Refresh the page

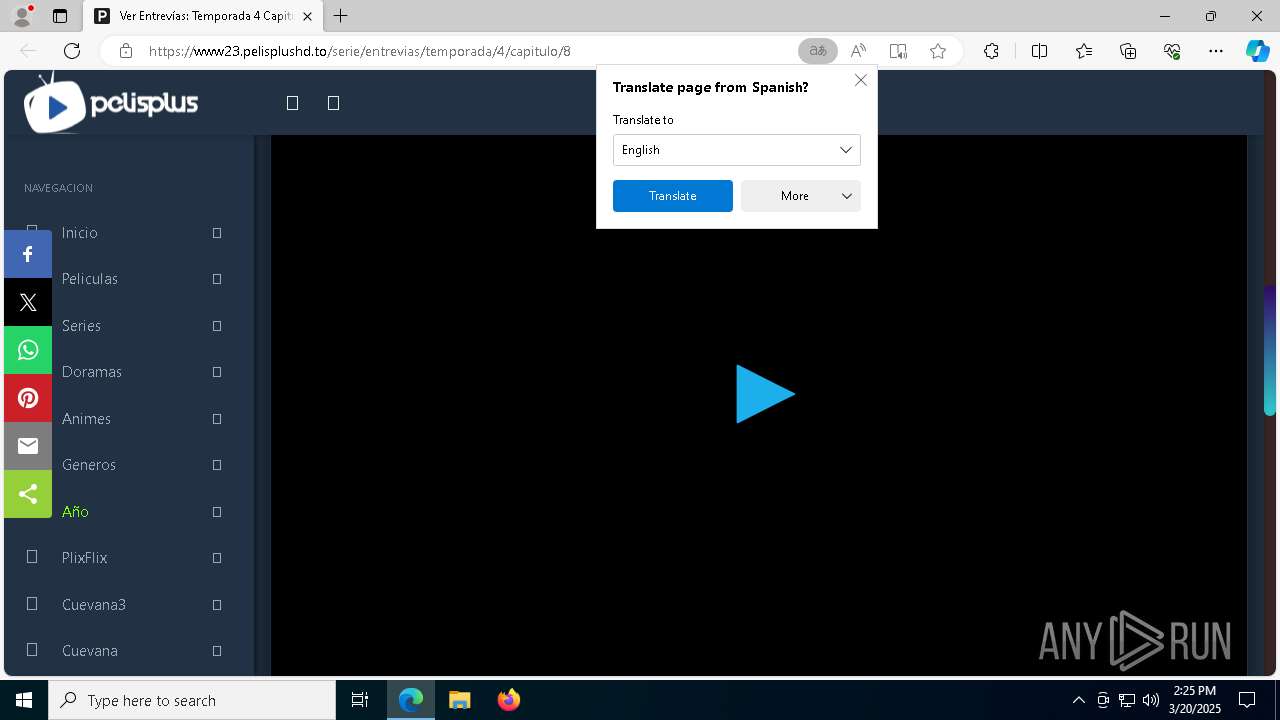(72, 51)
